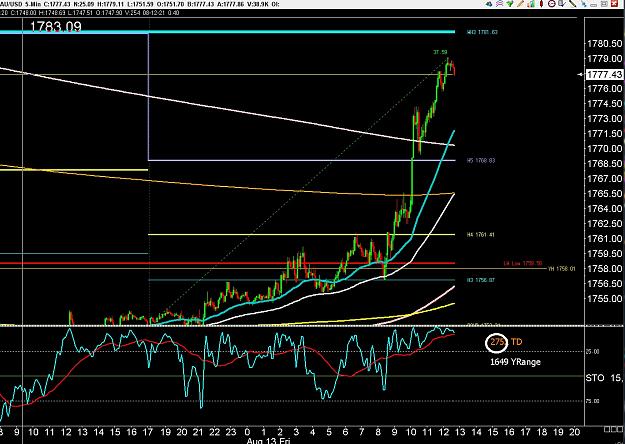Click the 1755.00 price axis label
The height and width of the screenshot is (444, 625).
604,299
